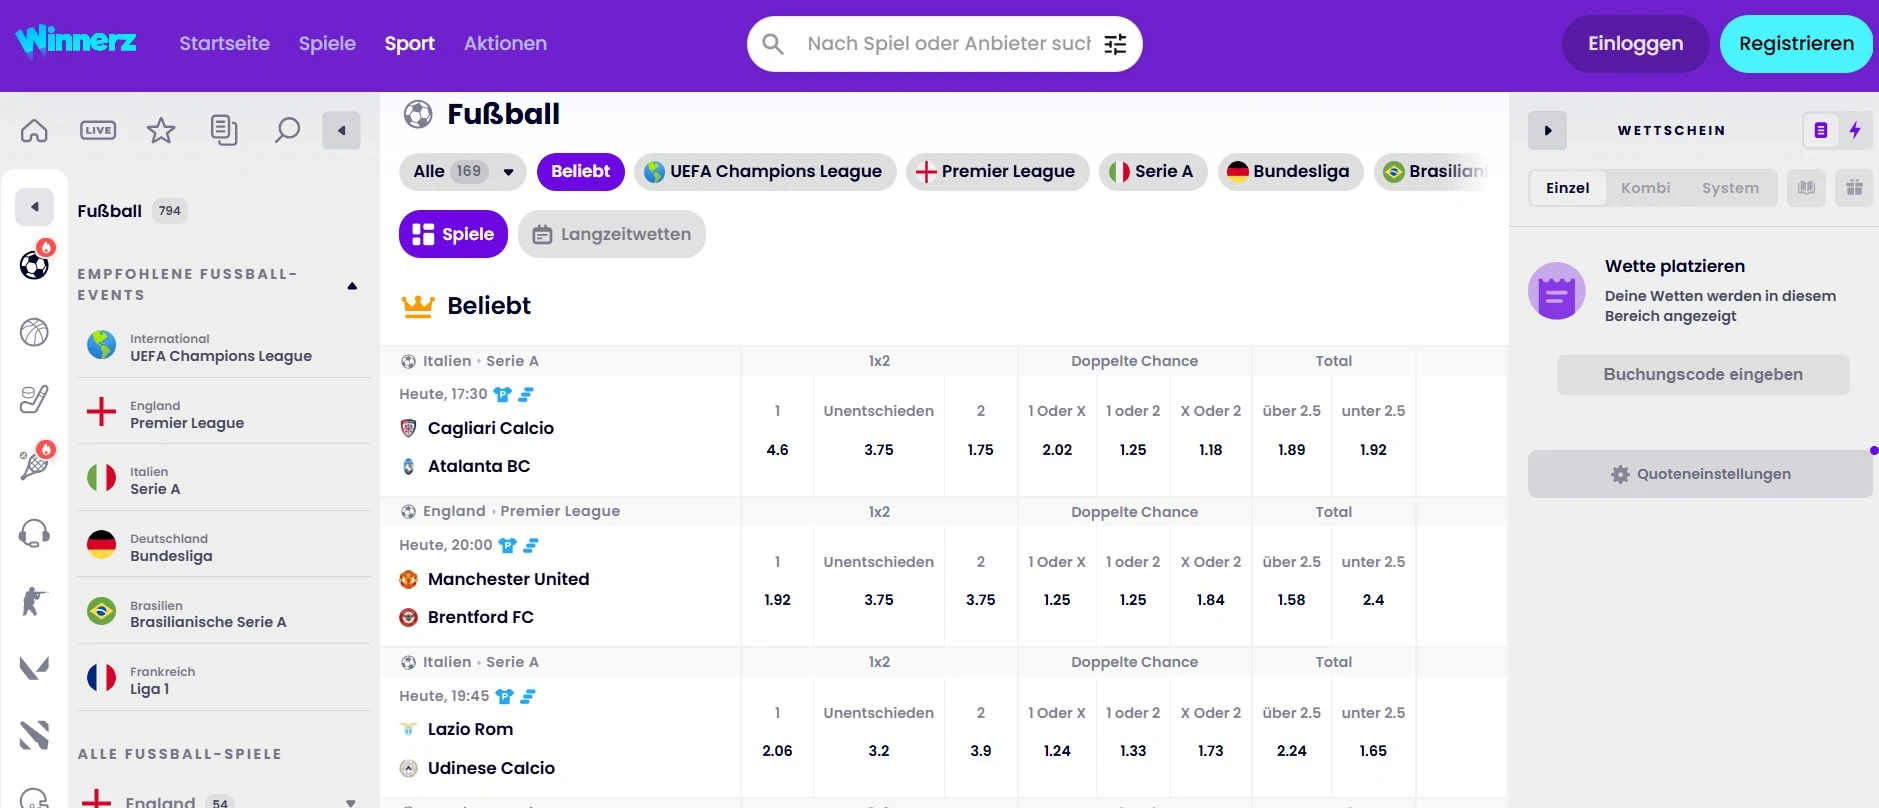Open UEFA Champions League in sidebar
The width and height of the screenshot is (1879, 808).
tap(224, 345)
